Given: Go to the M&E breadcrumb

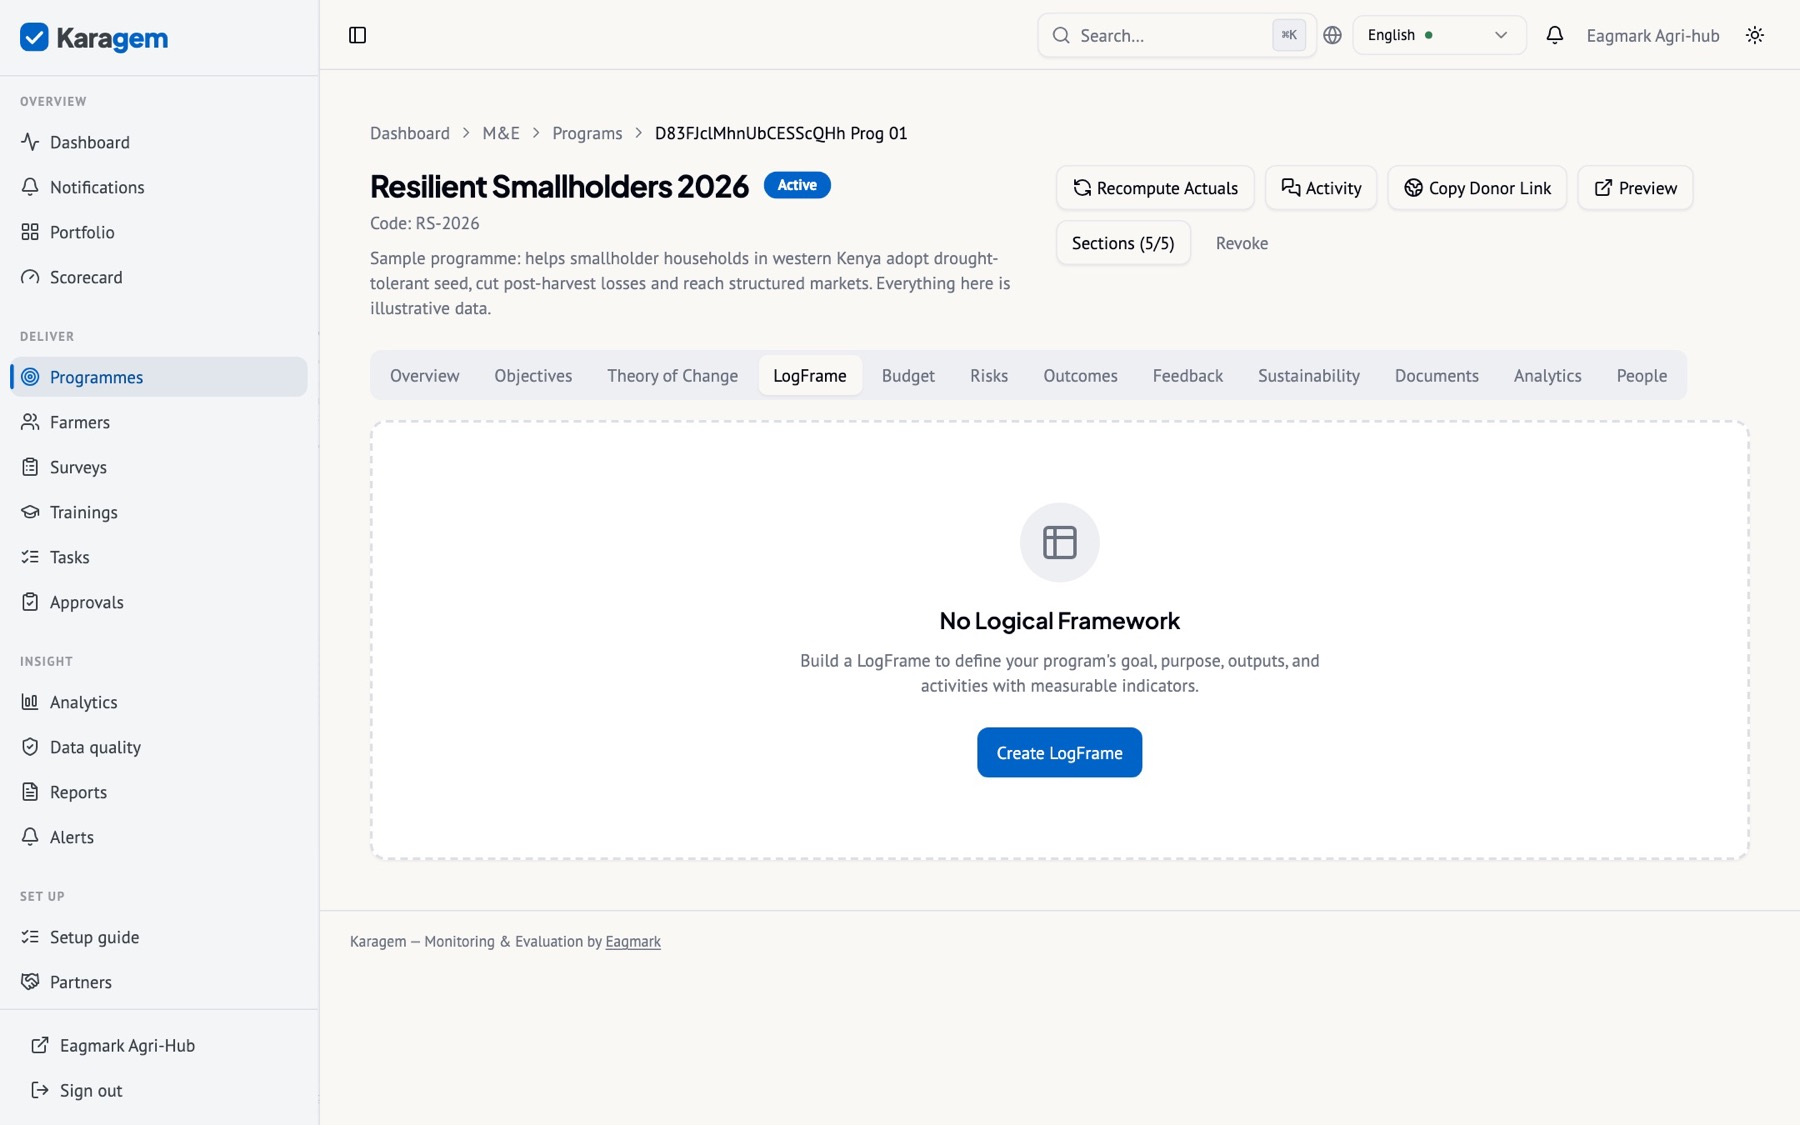Looking at the screenshot, I should [501, 133].
